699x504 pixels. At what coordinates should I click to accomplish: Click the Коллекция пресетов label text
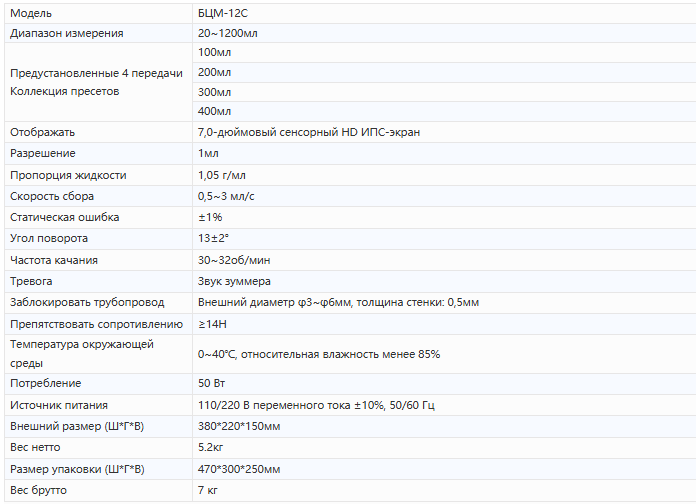[x=64, y=91]
